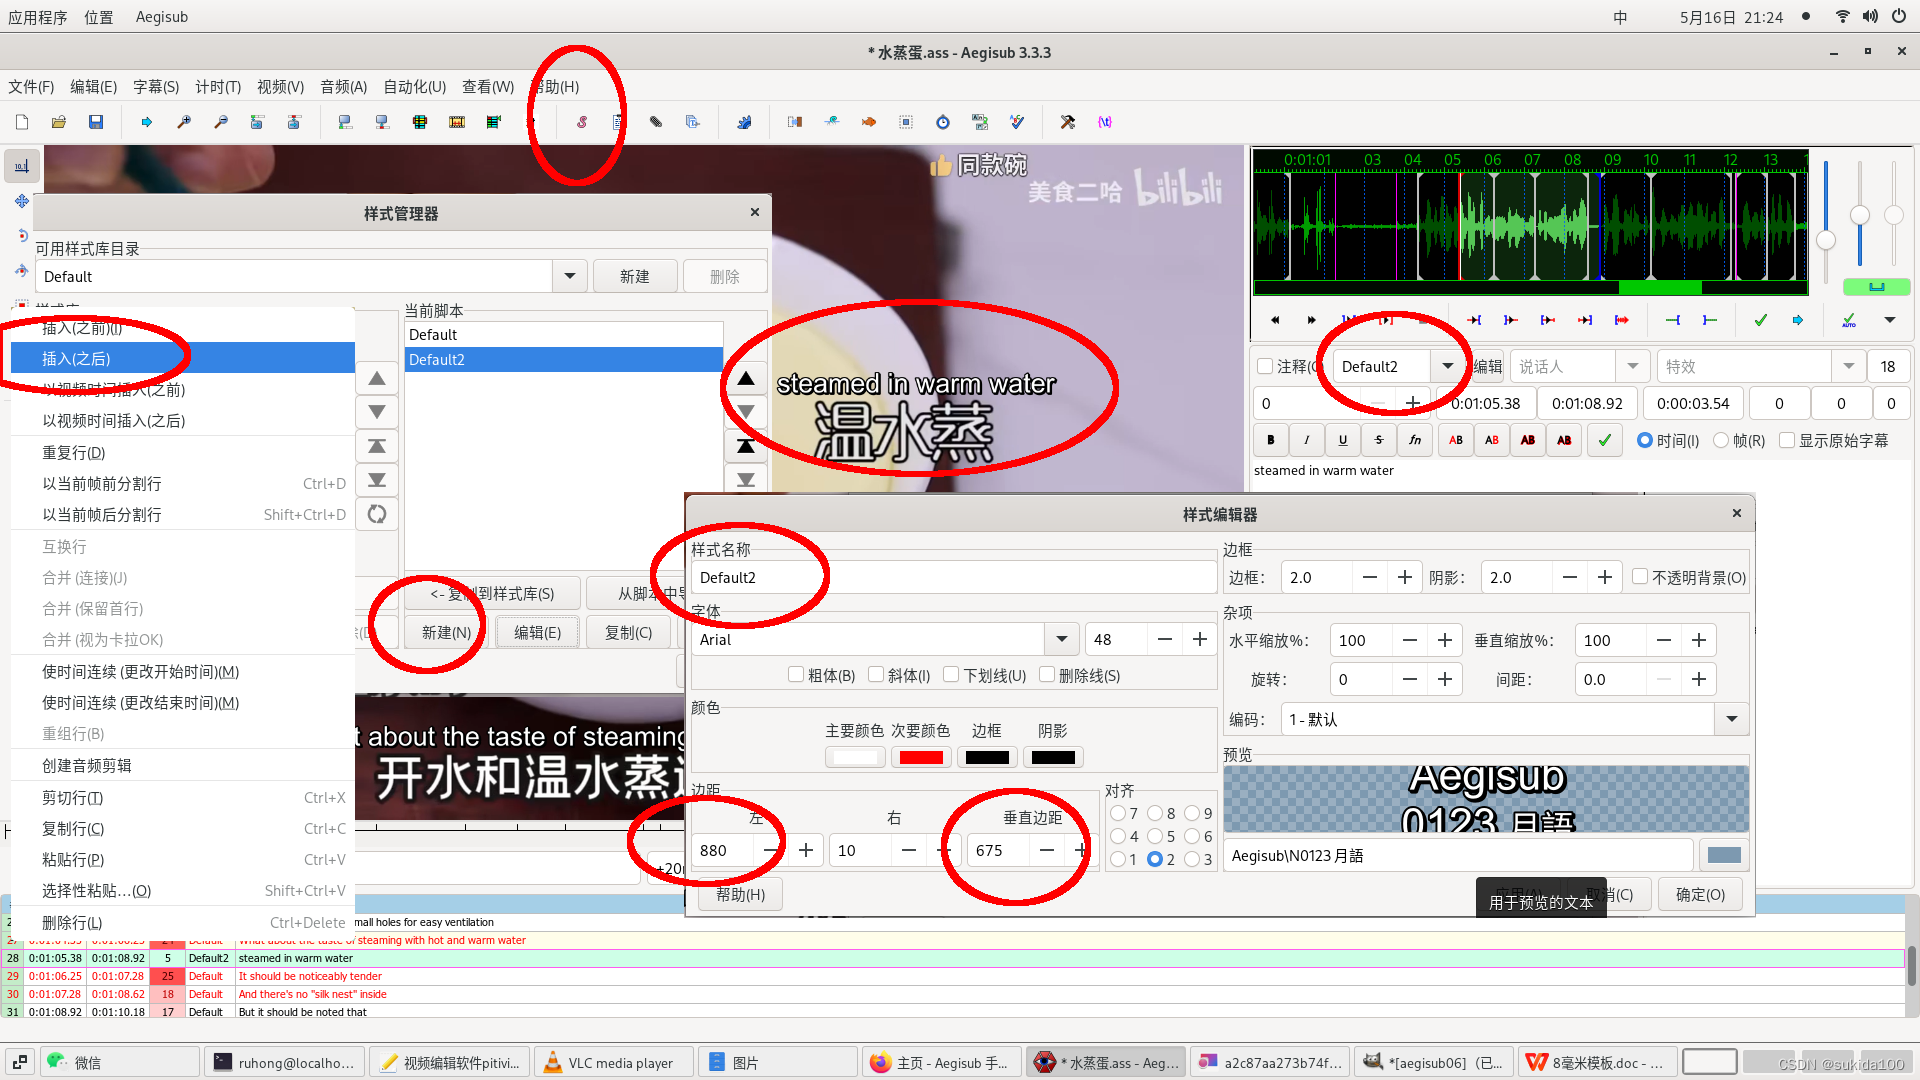Click the Save subtitles toolbar icon
Screen dimensions: 1920x1080
(96, 122)
